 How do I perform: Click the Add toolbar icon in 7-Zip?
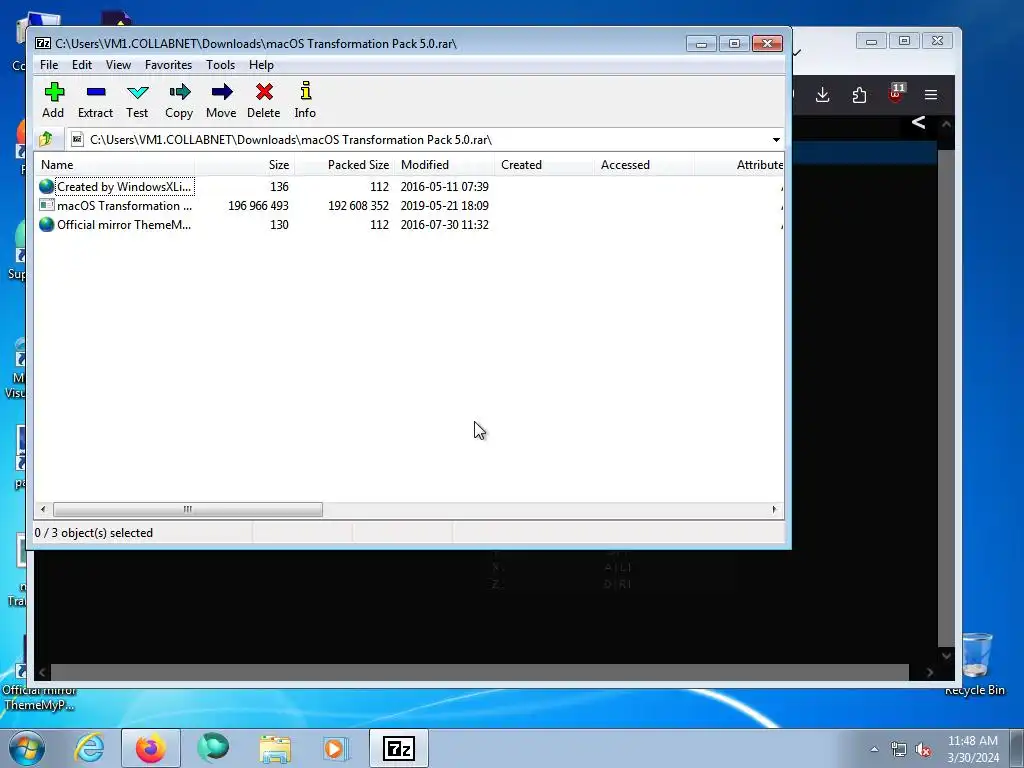(54, 92)
